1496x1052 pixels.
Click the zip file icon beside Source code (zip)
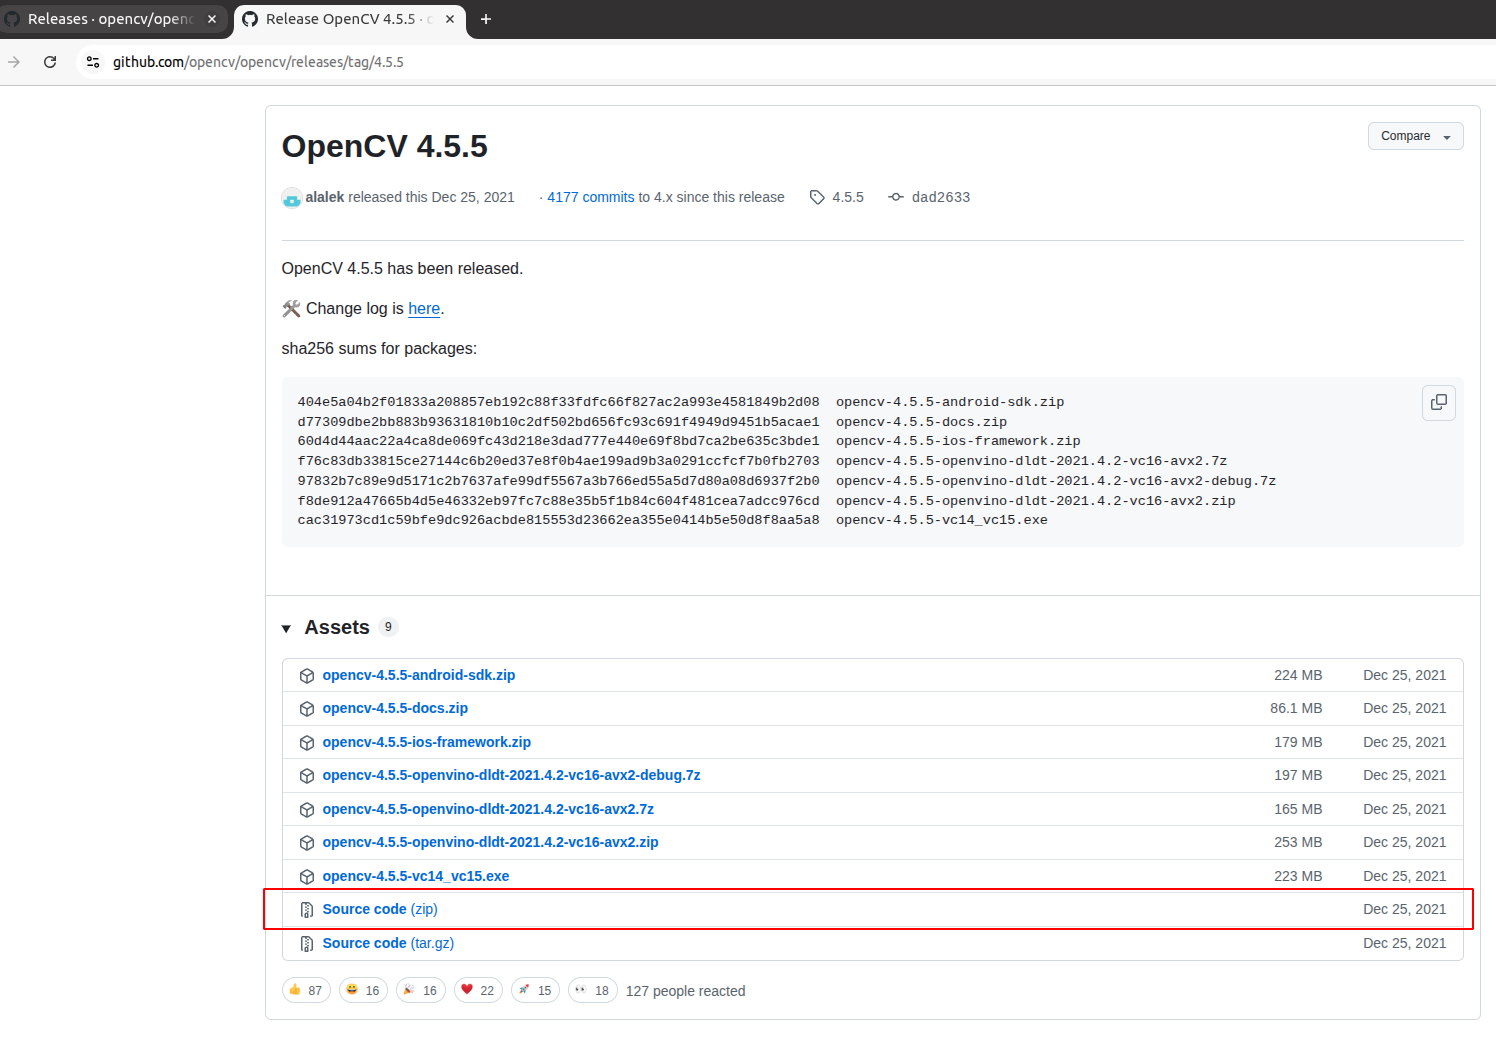tap(307, 910)
